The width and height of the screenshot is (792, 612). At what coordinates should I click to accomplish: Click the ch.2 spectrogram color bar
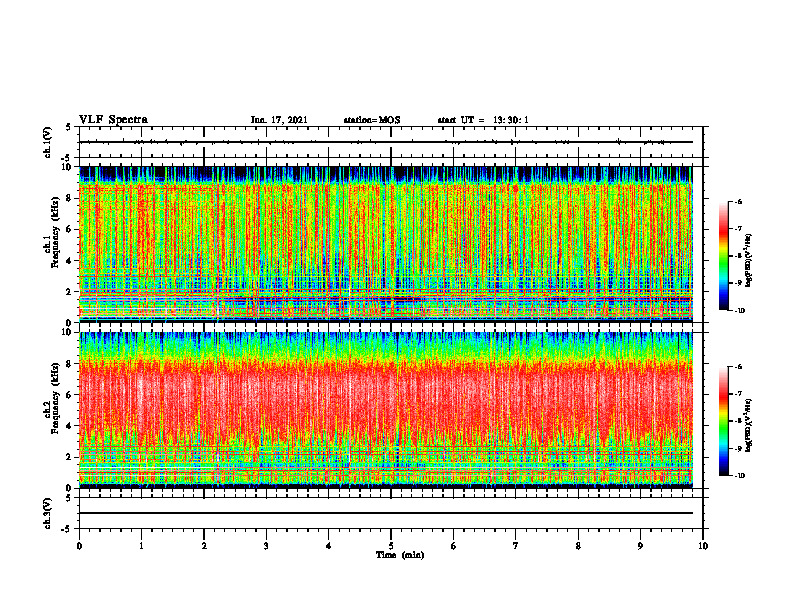[x=723, y=421]
